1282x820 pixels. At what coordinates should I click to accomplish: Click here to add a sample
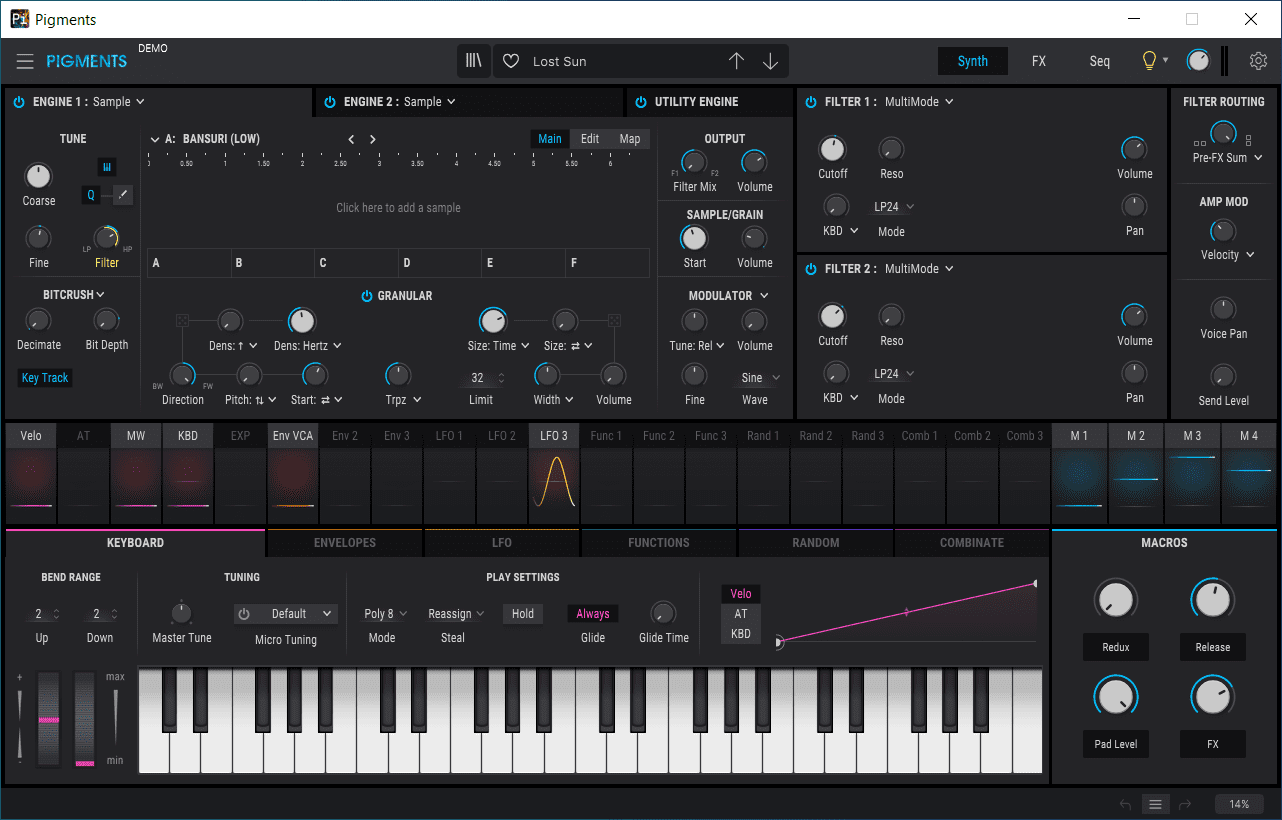(x=398, y=208)
